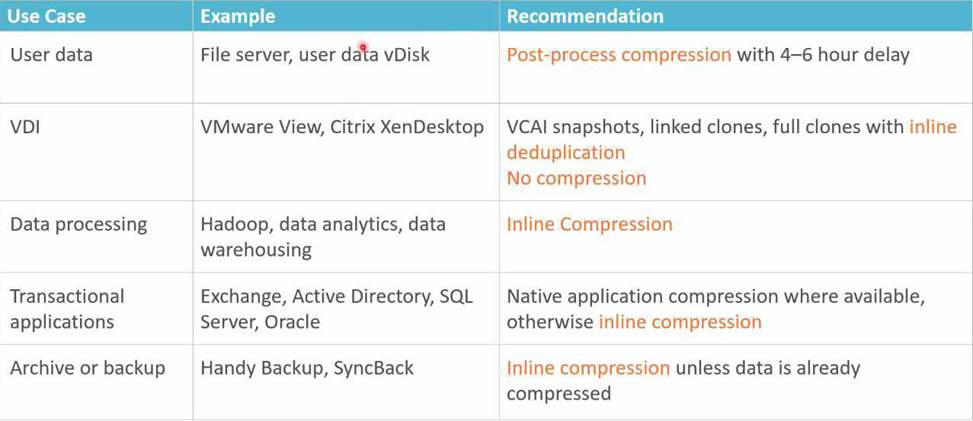Open the orange "No compression" text
The height and width of the screenshot is (421, 973).
(x=576, y=178)
